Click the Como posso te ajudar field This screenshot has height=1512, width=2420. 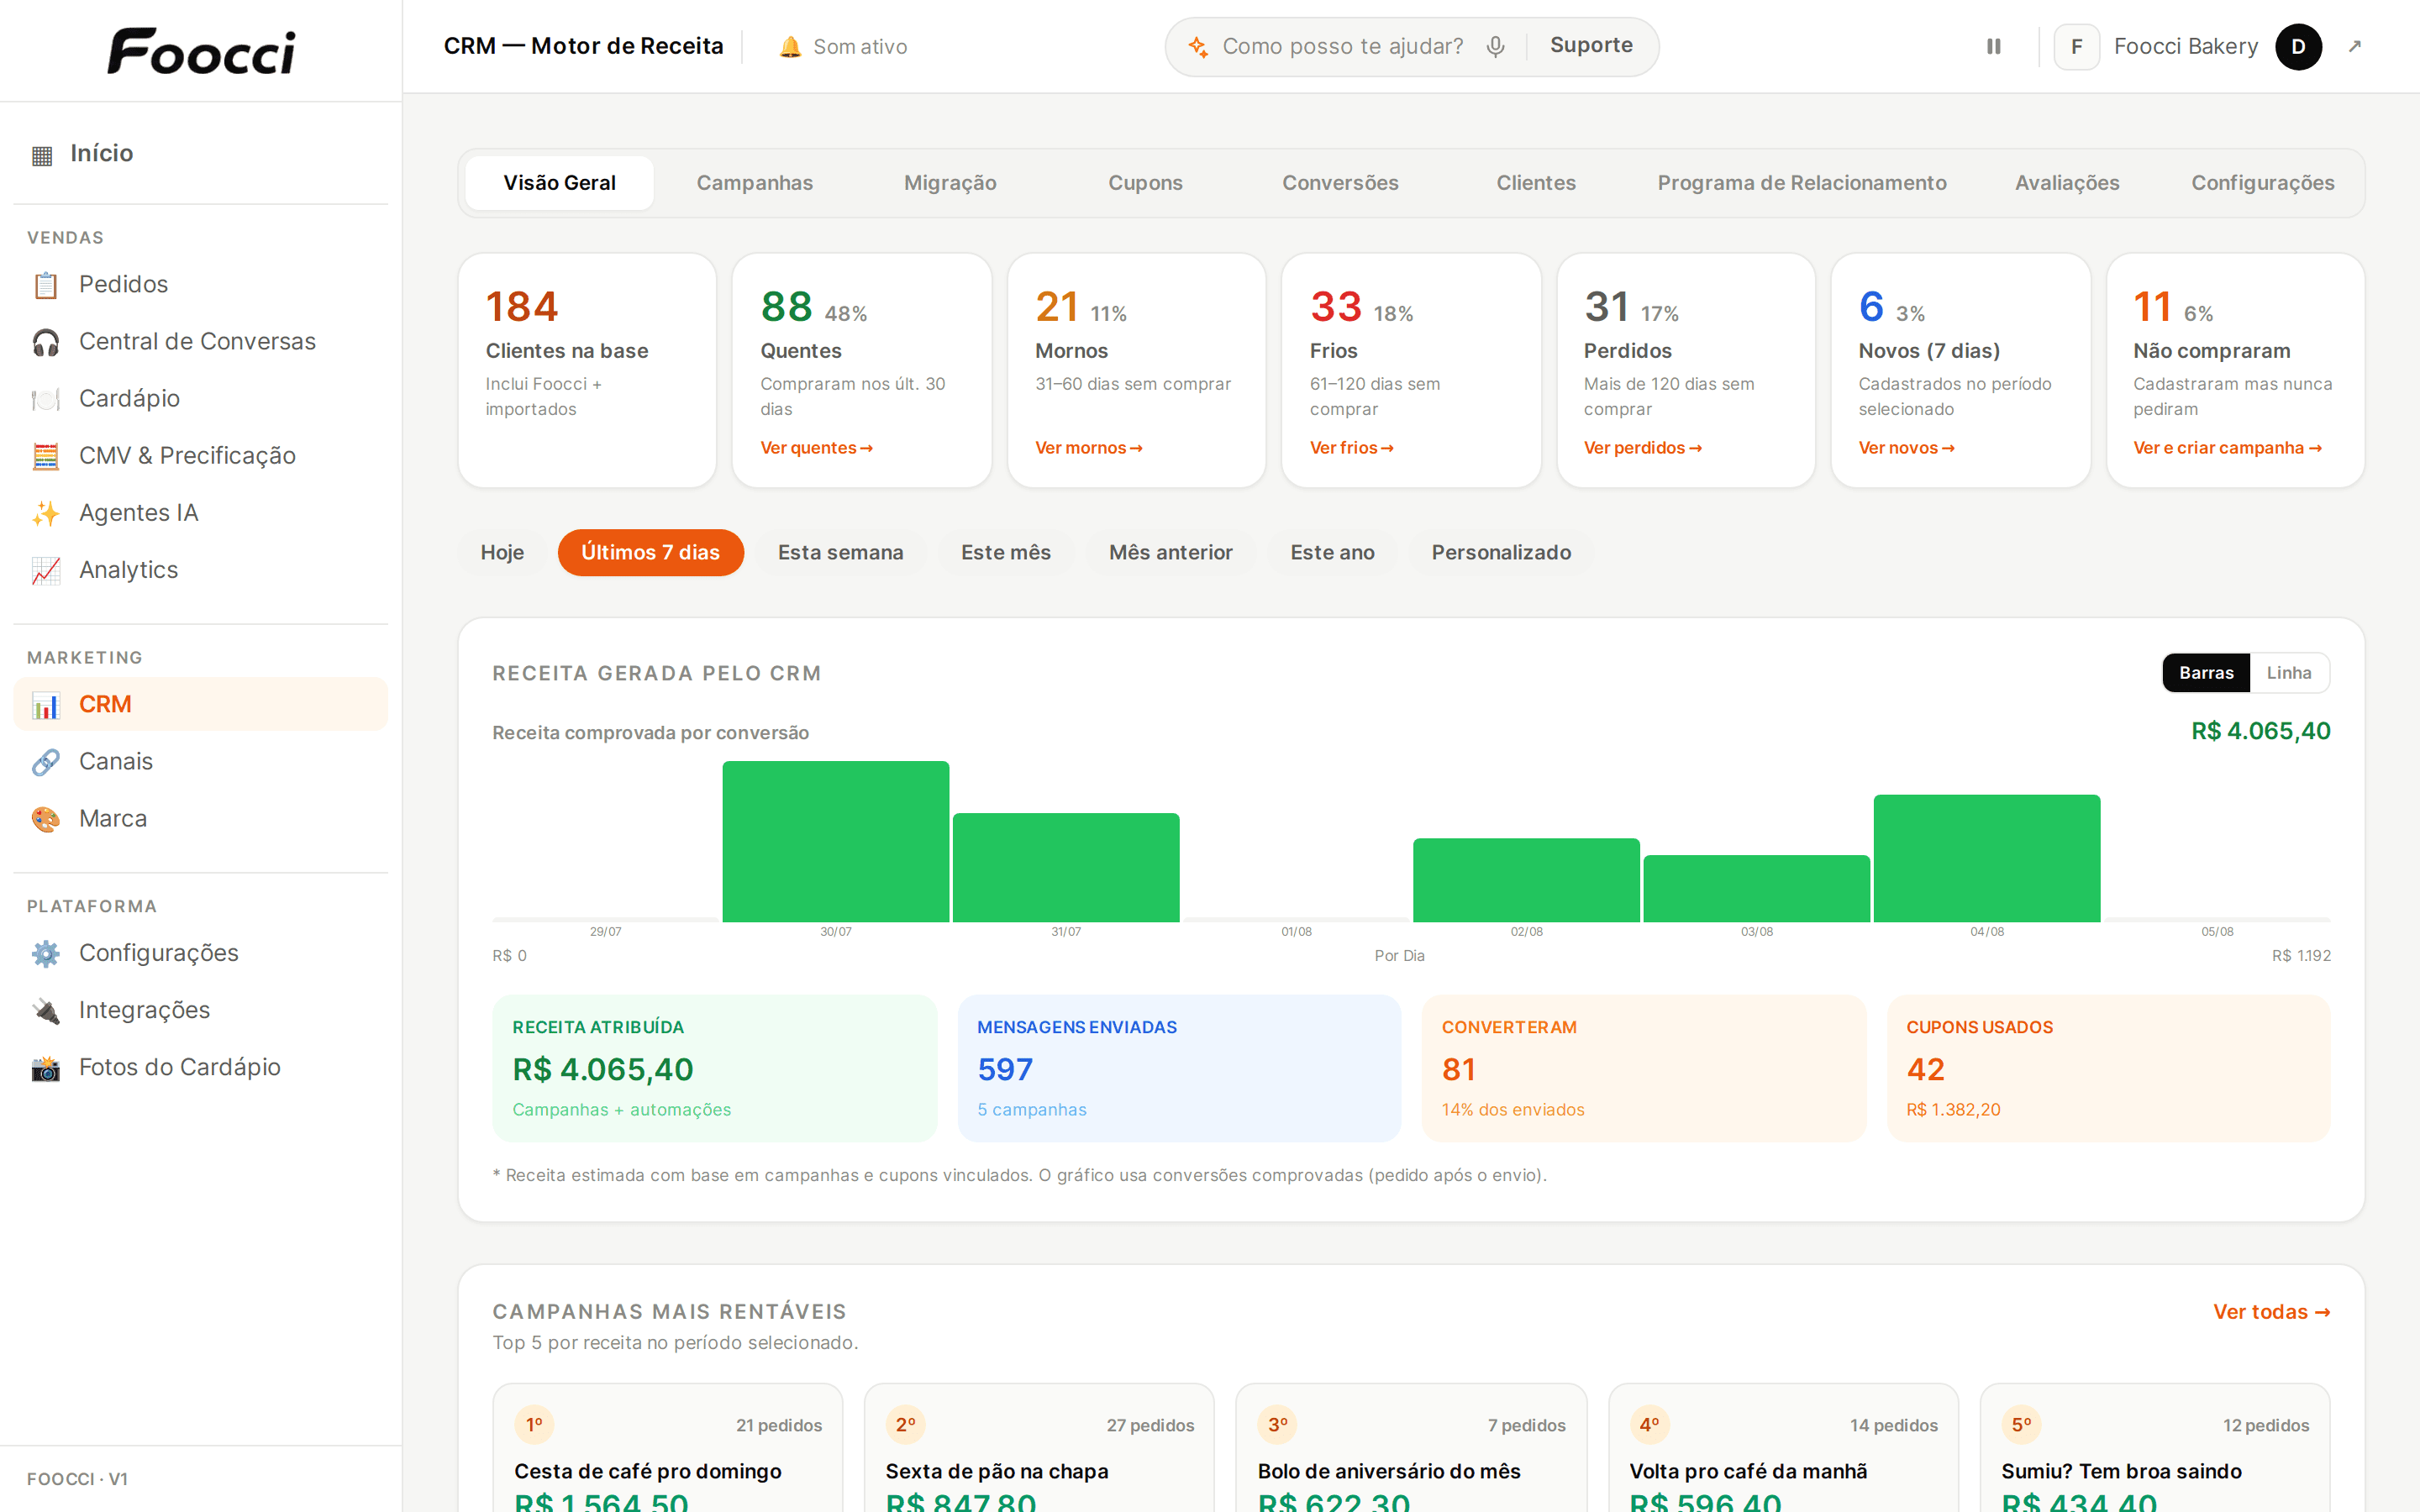[x=1342, y=47]
